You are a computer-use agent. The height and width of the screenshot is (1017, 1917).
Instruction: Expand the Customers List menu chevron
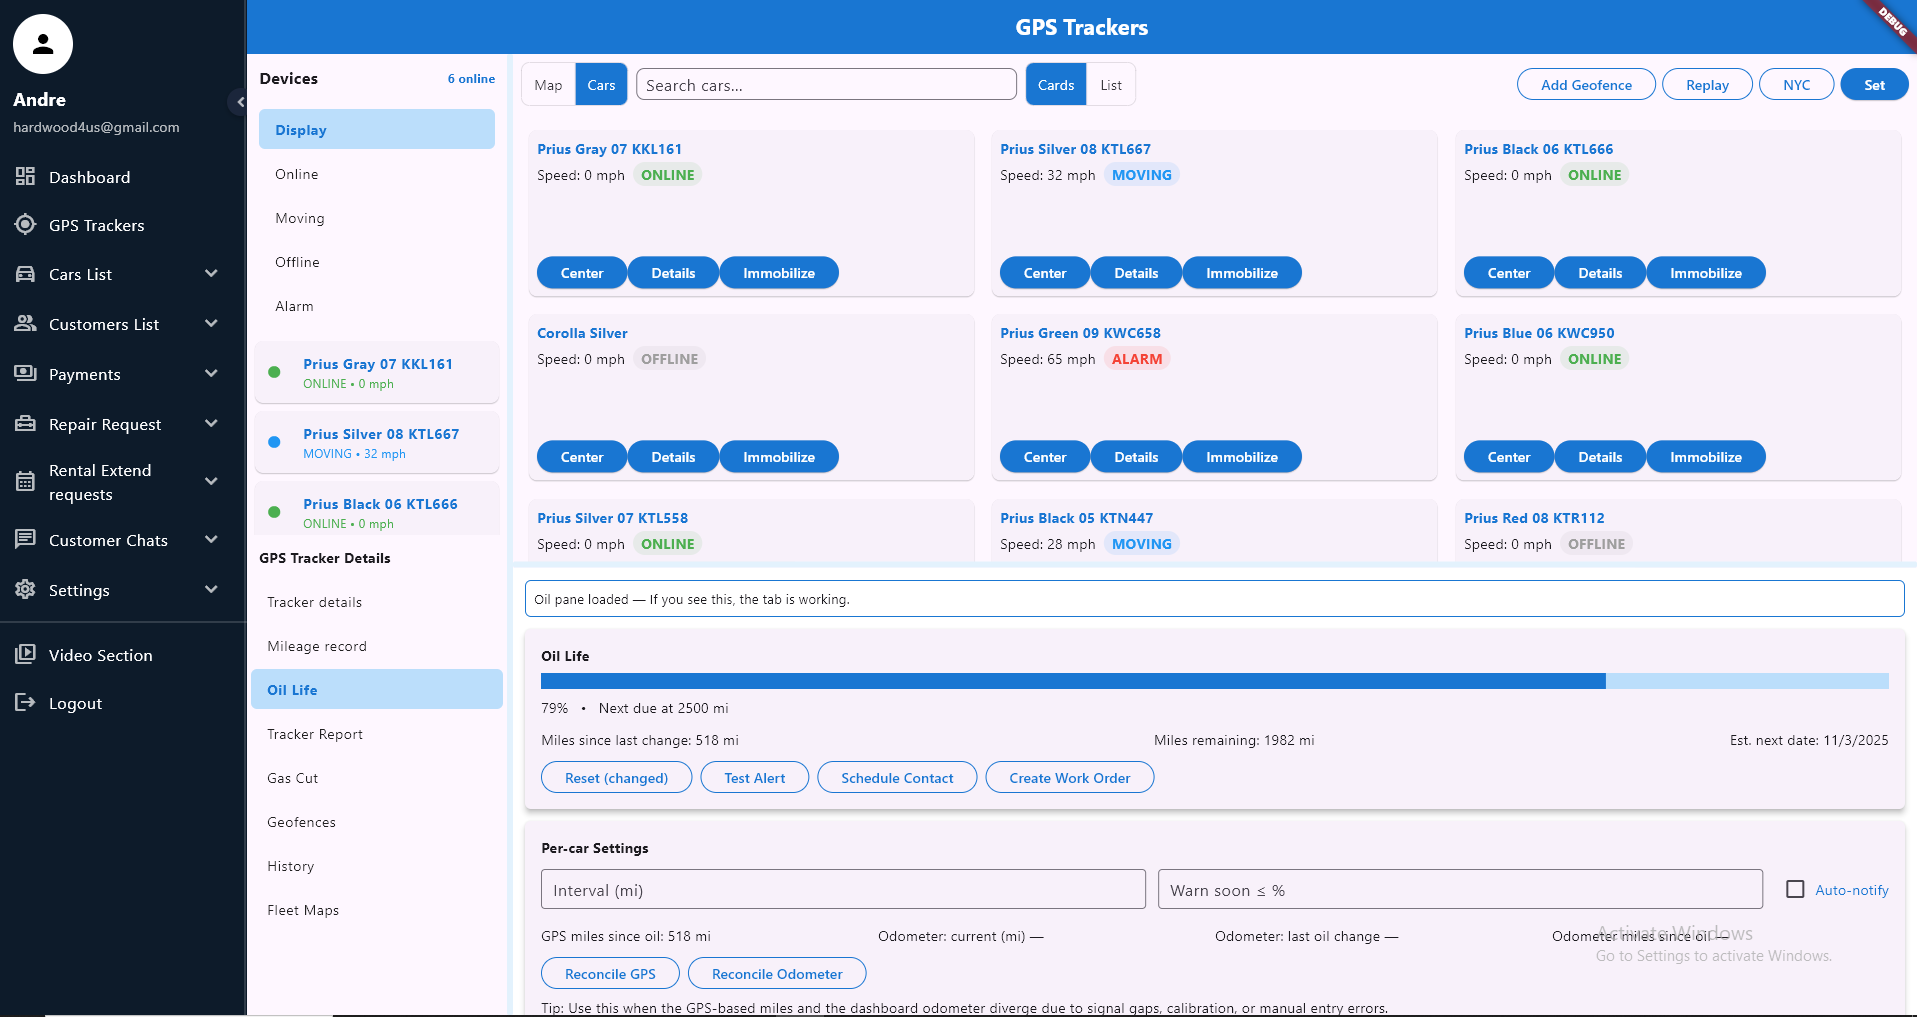pos(211,324)
